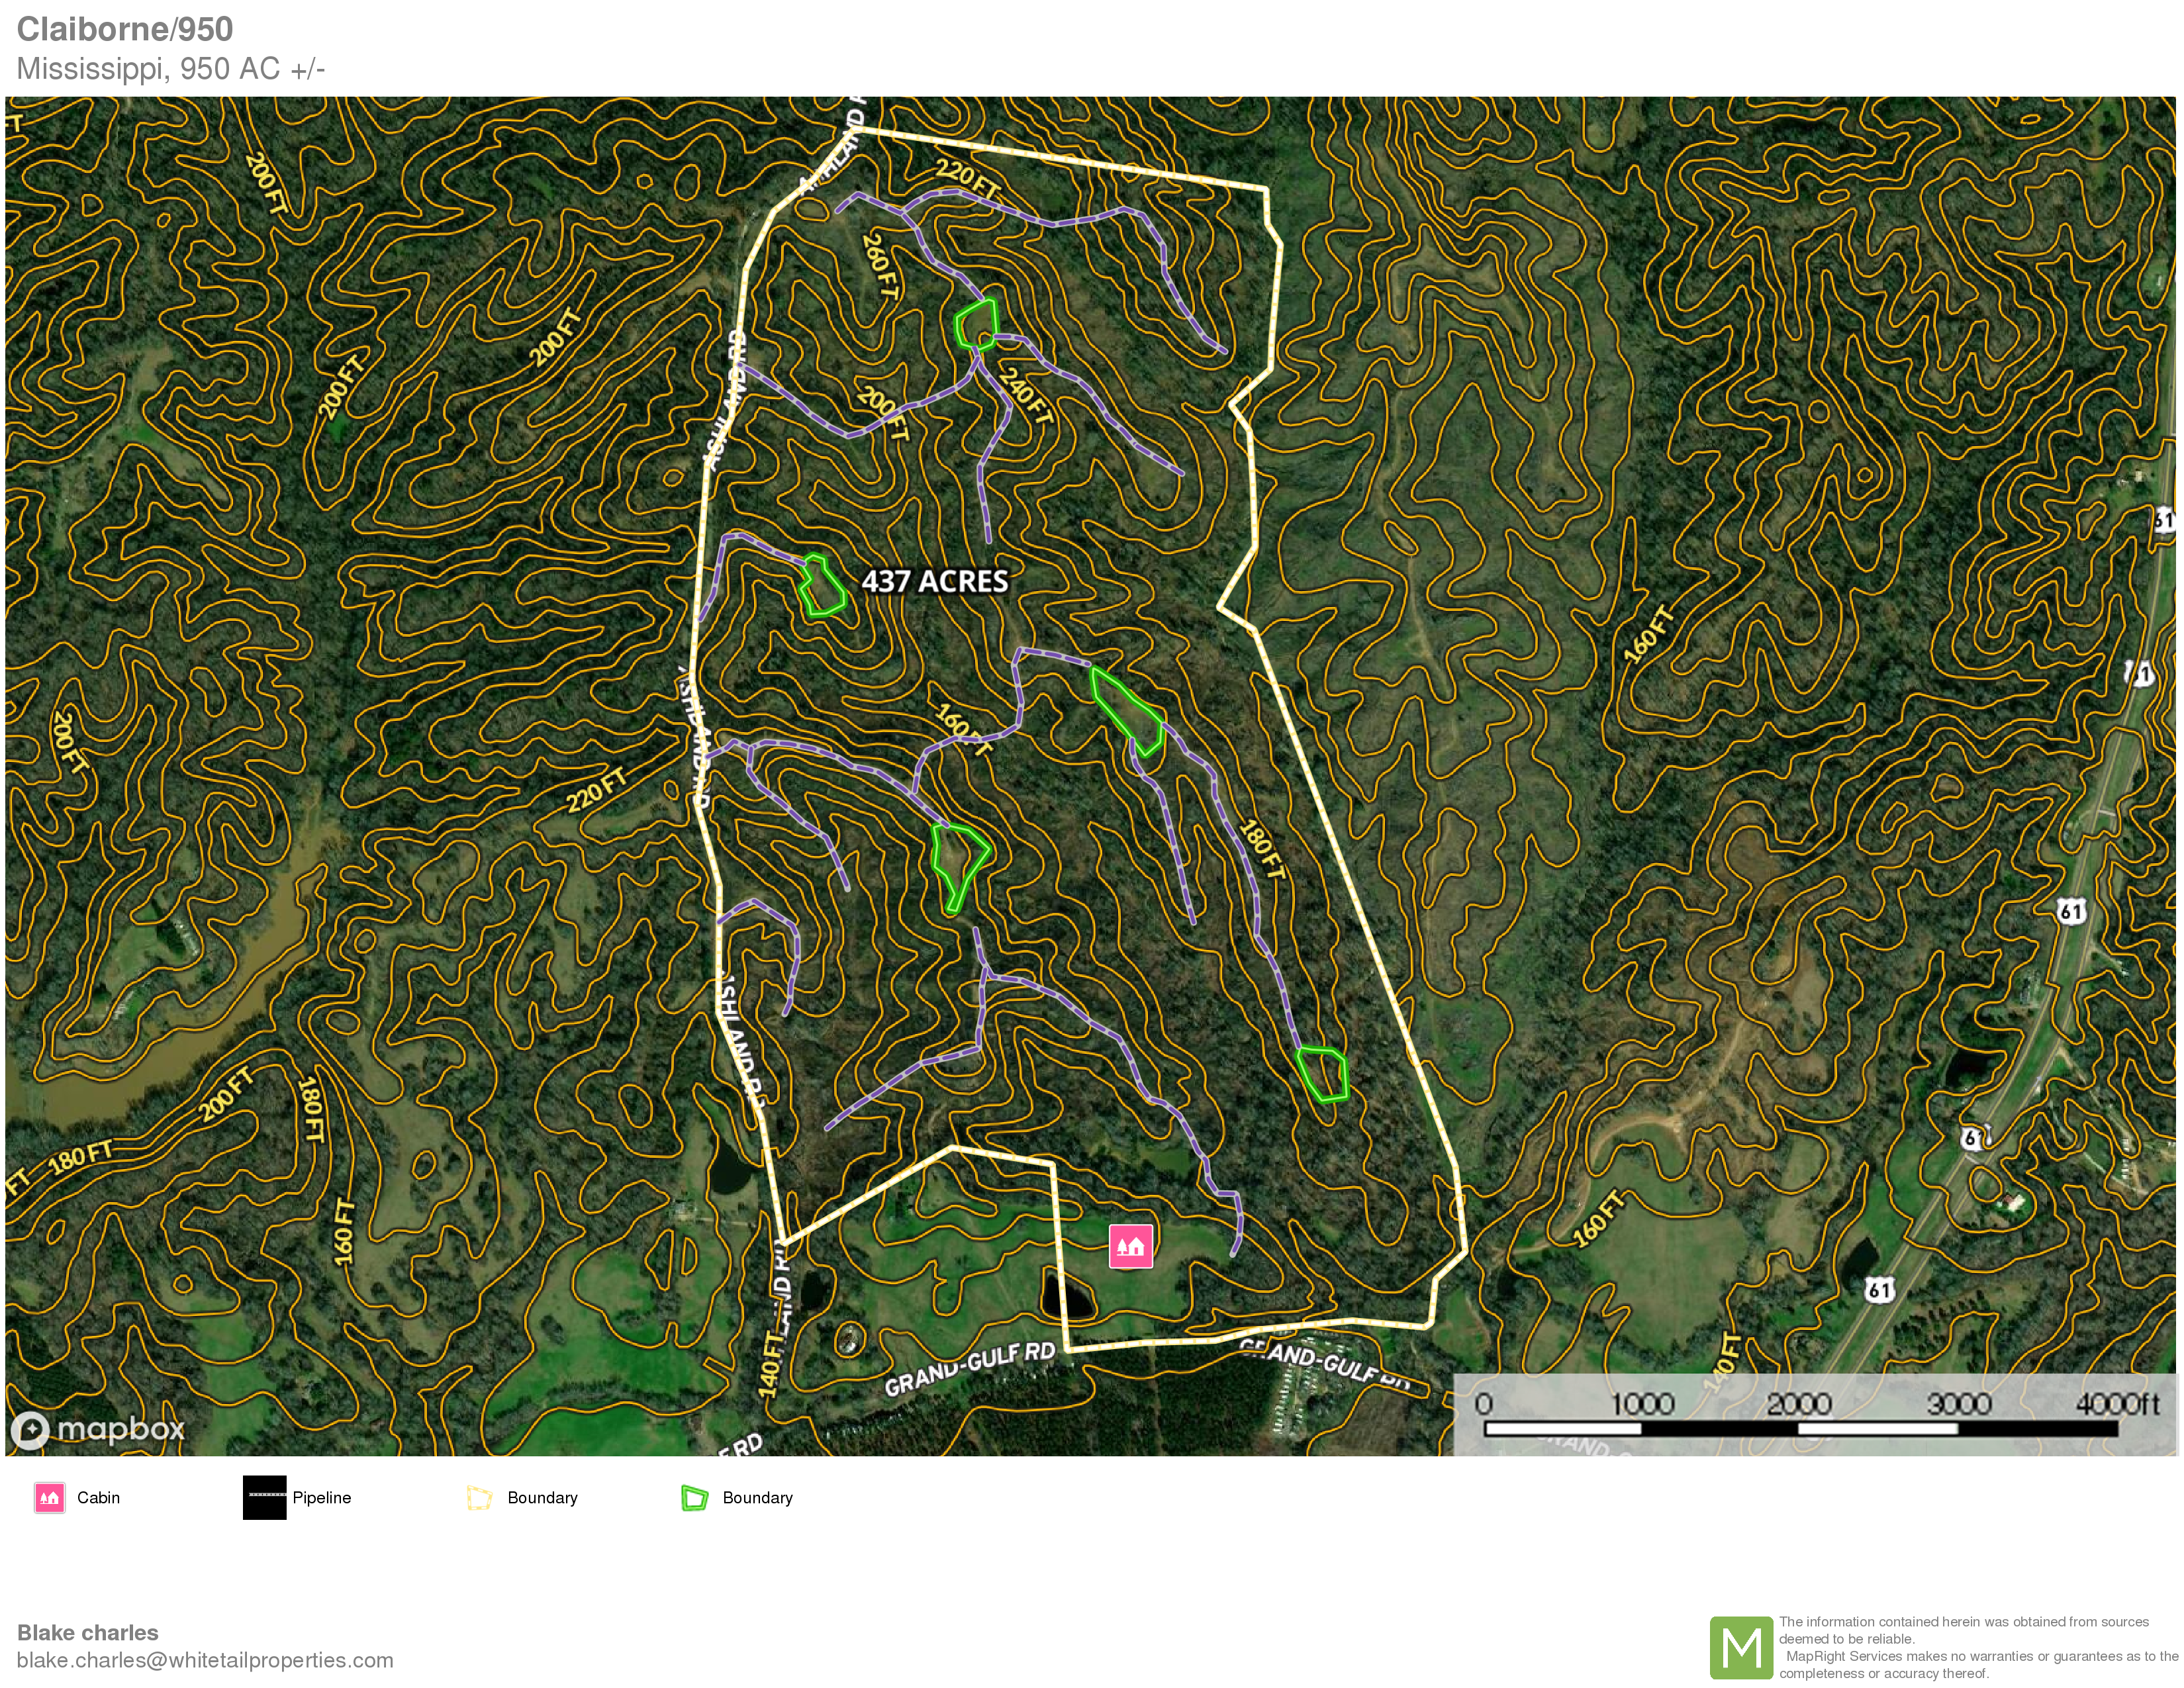Click the US 61 highway shield near bottom
Screen dimensions: 2184x1688
tap(1879, 1290)
